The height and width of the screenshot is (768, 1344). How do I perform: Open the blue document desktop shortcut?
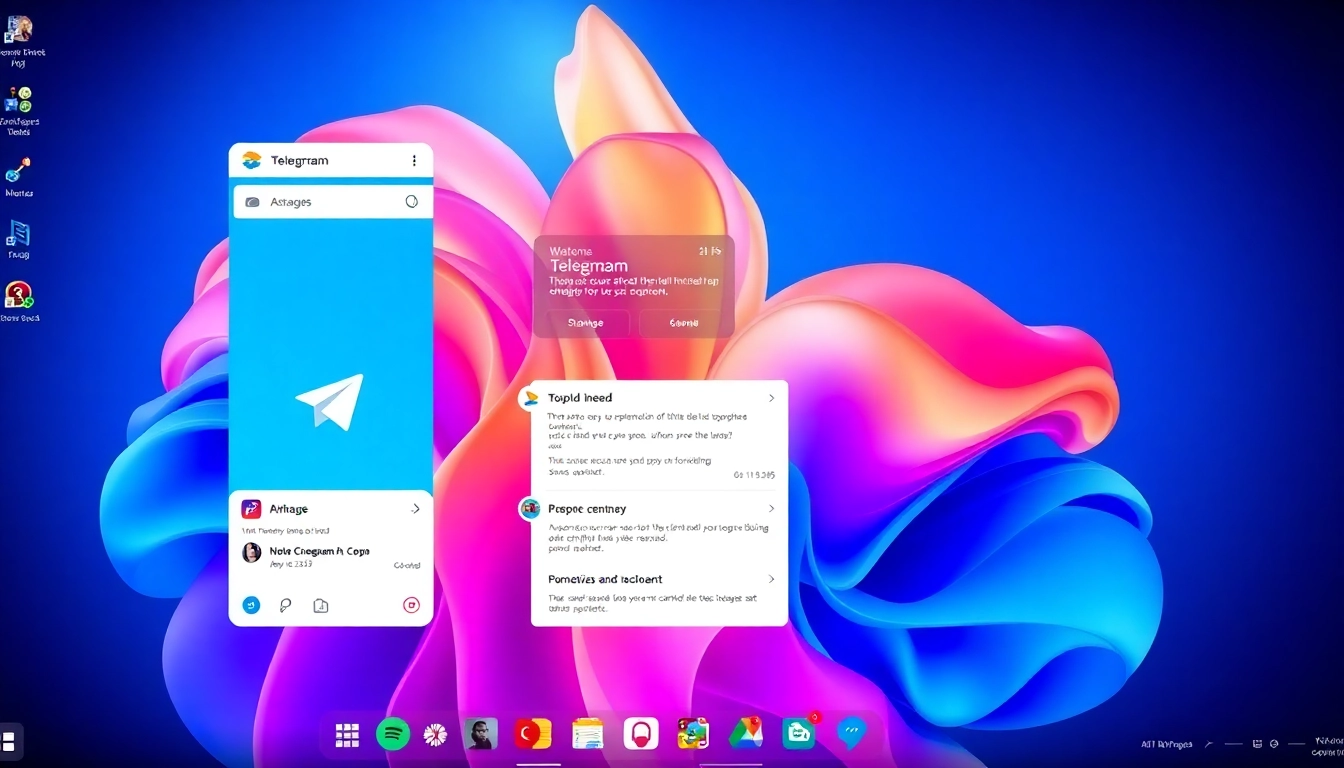(x=18, y=233)
